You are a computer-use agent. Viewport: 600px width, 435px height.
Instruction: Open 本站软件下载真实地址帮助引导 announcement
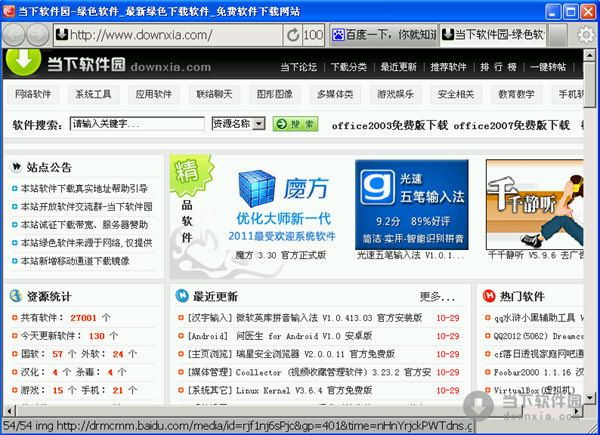click(x=84, y=189)
